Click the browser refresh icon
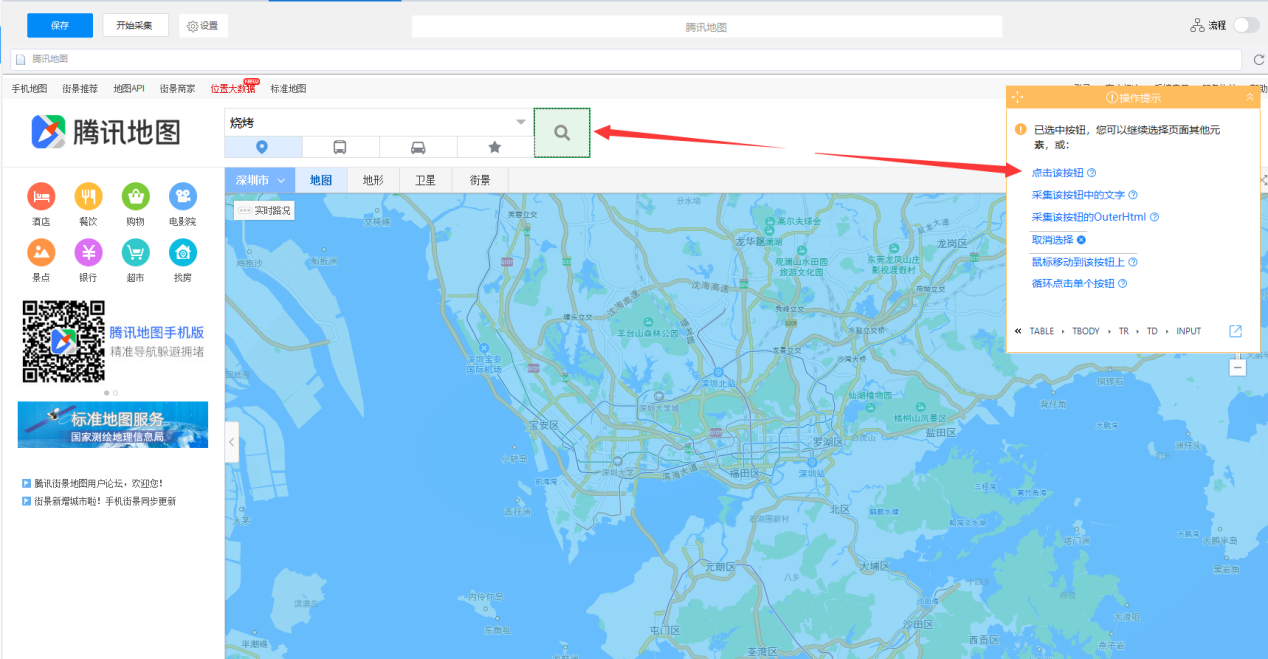1268x659 pixels. [1258, 60]
